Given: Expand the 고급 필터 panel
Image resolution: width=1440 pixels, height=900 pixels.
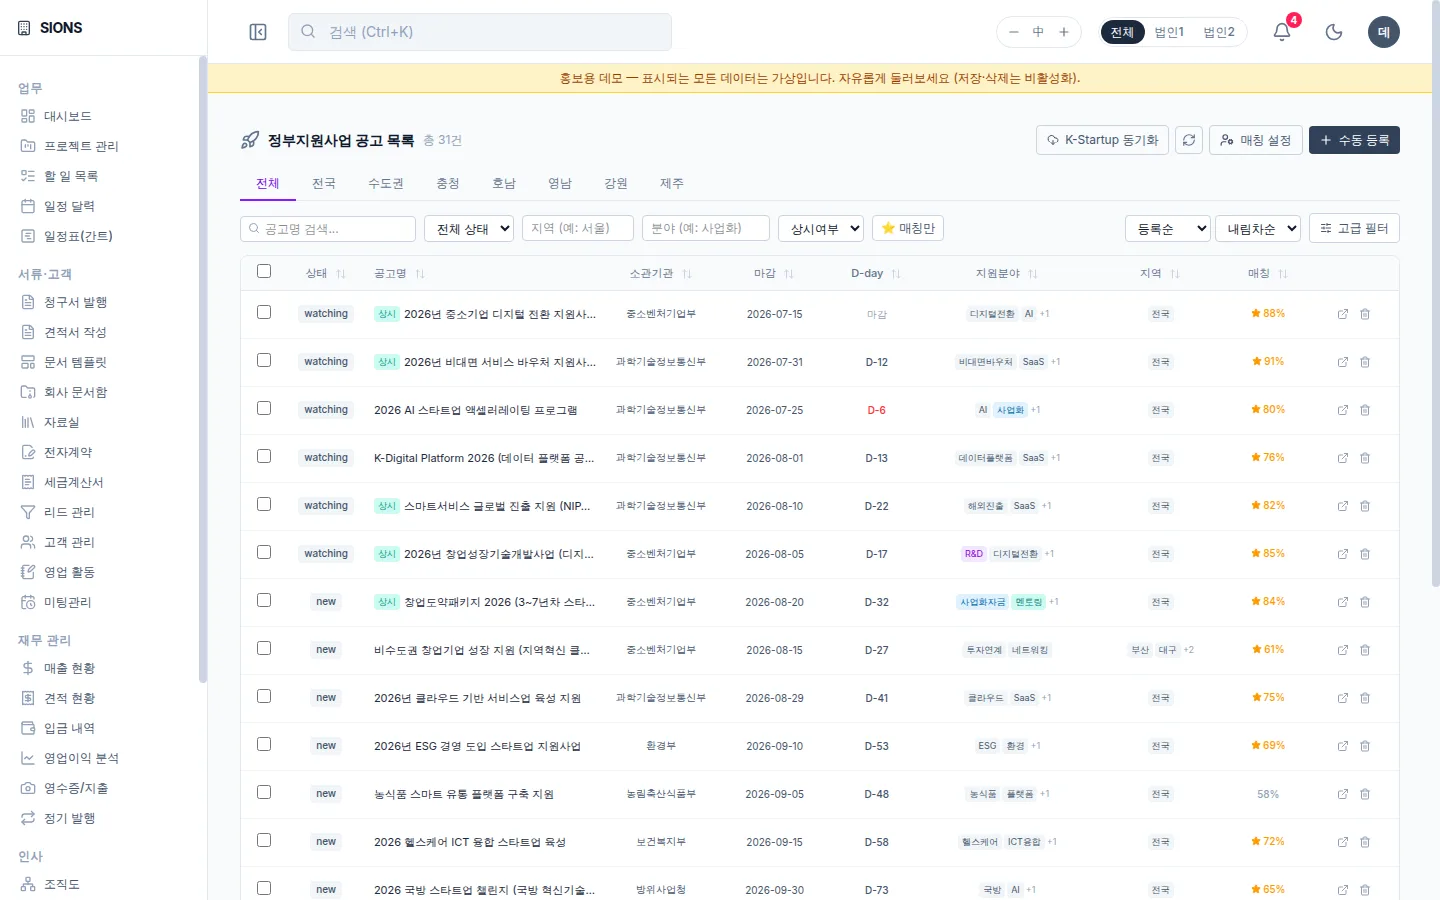Looking at the screenshot, I should 1354,228.
